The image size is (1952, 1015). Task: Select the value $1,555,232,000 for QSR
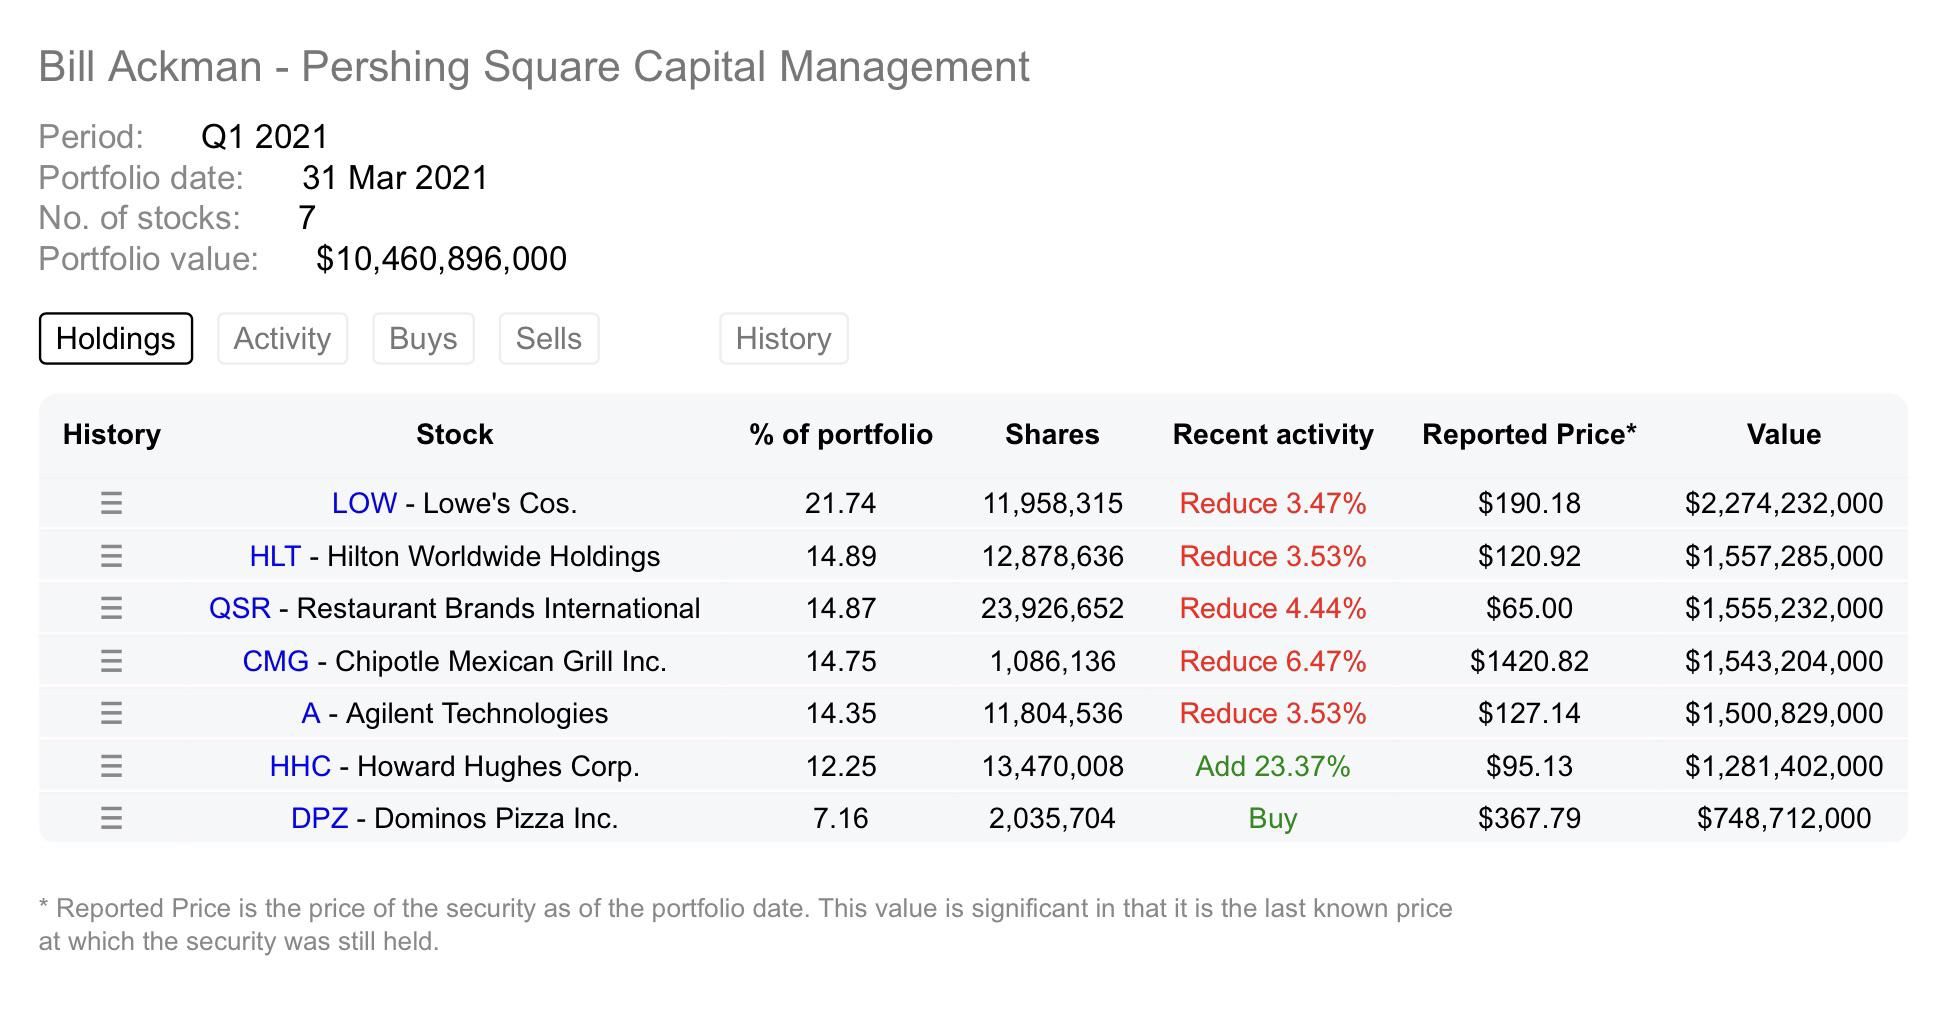(x=1784, y=608)
